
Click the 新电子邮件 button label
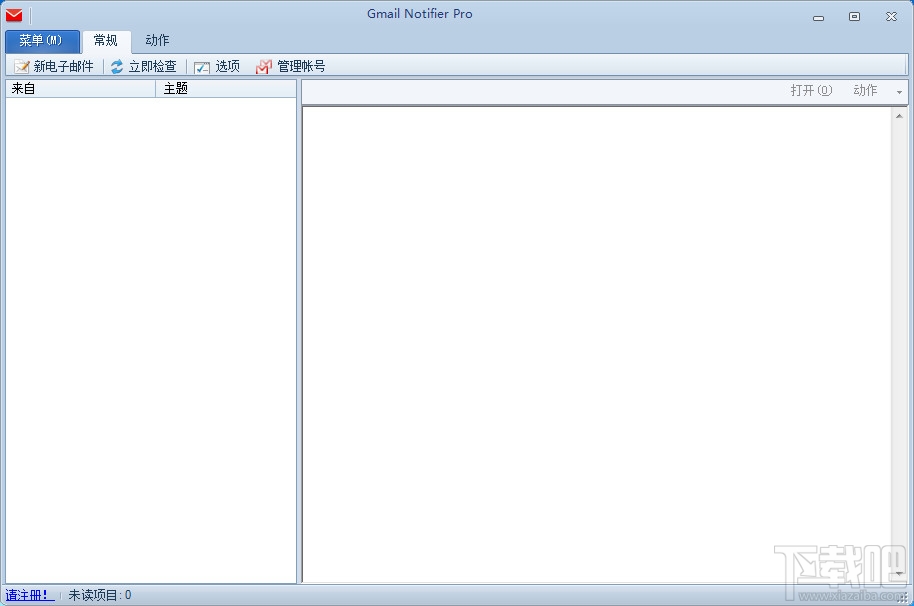point(64,66)
